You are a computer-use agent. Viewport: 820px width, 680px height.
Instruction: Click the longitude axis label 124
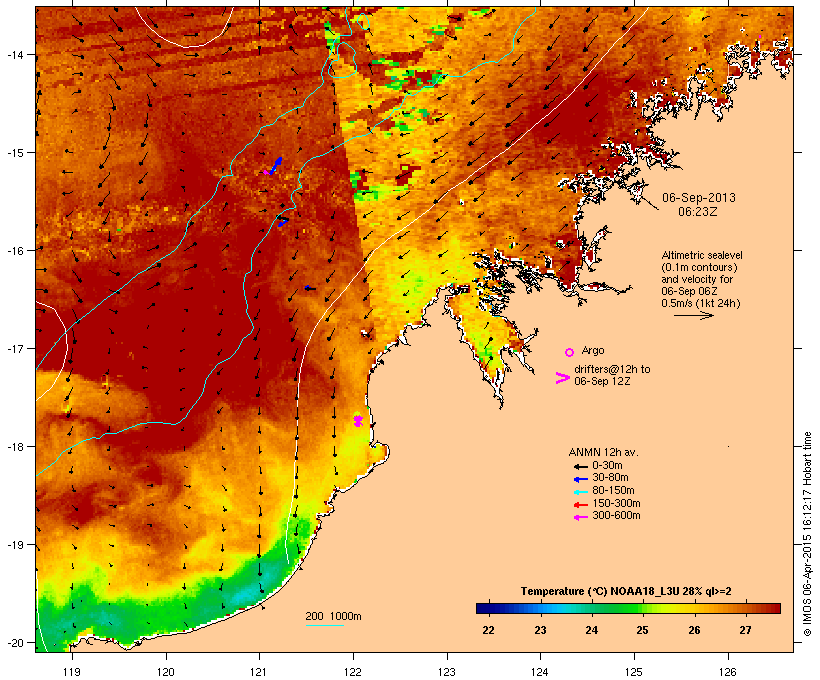tap(540, 672)
